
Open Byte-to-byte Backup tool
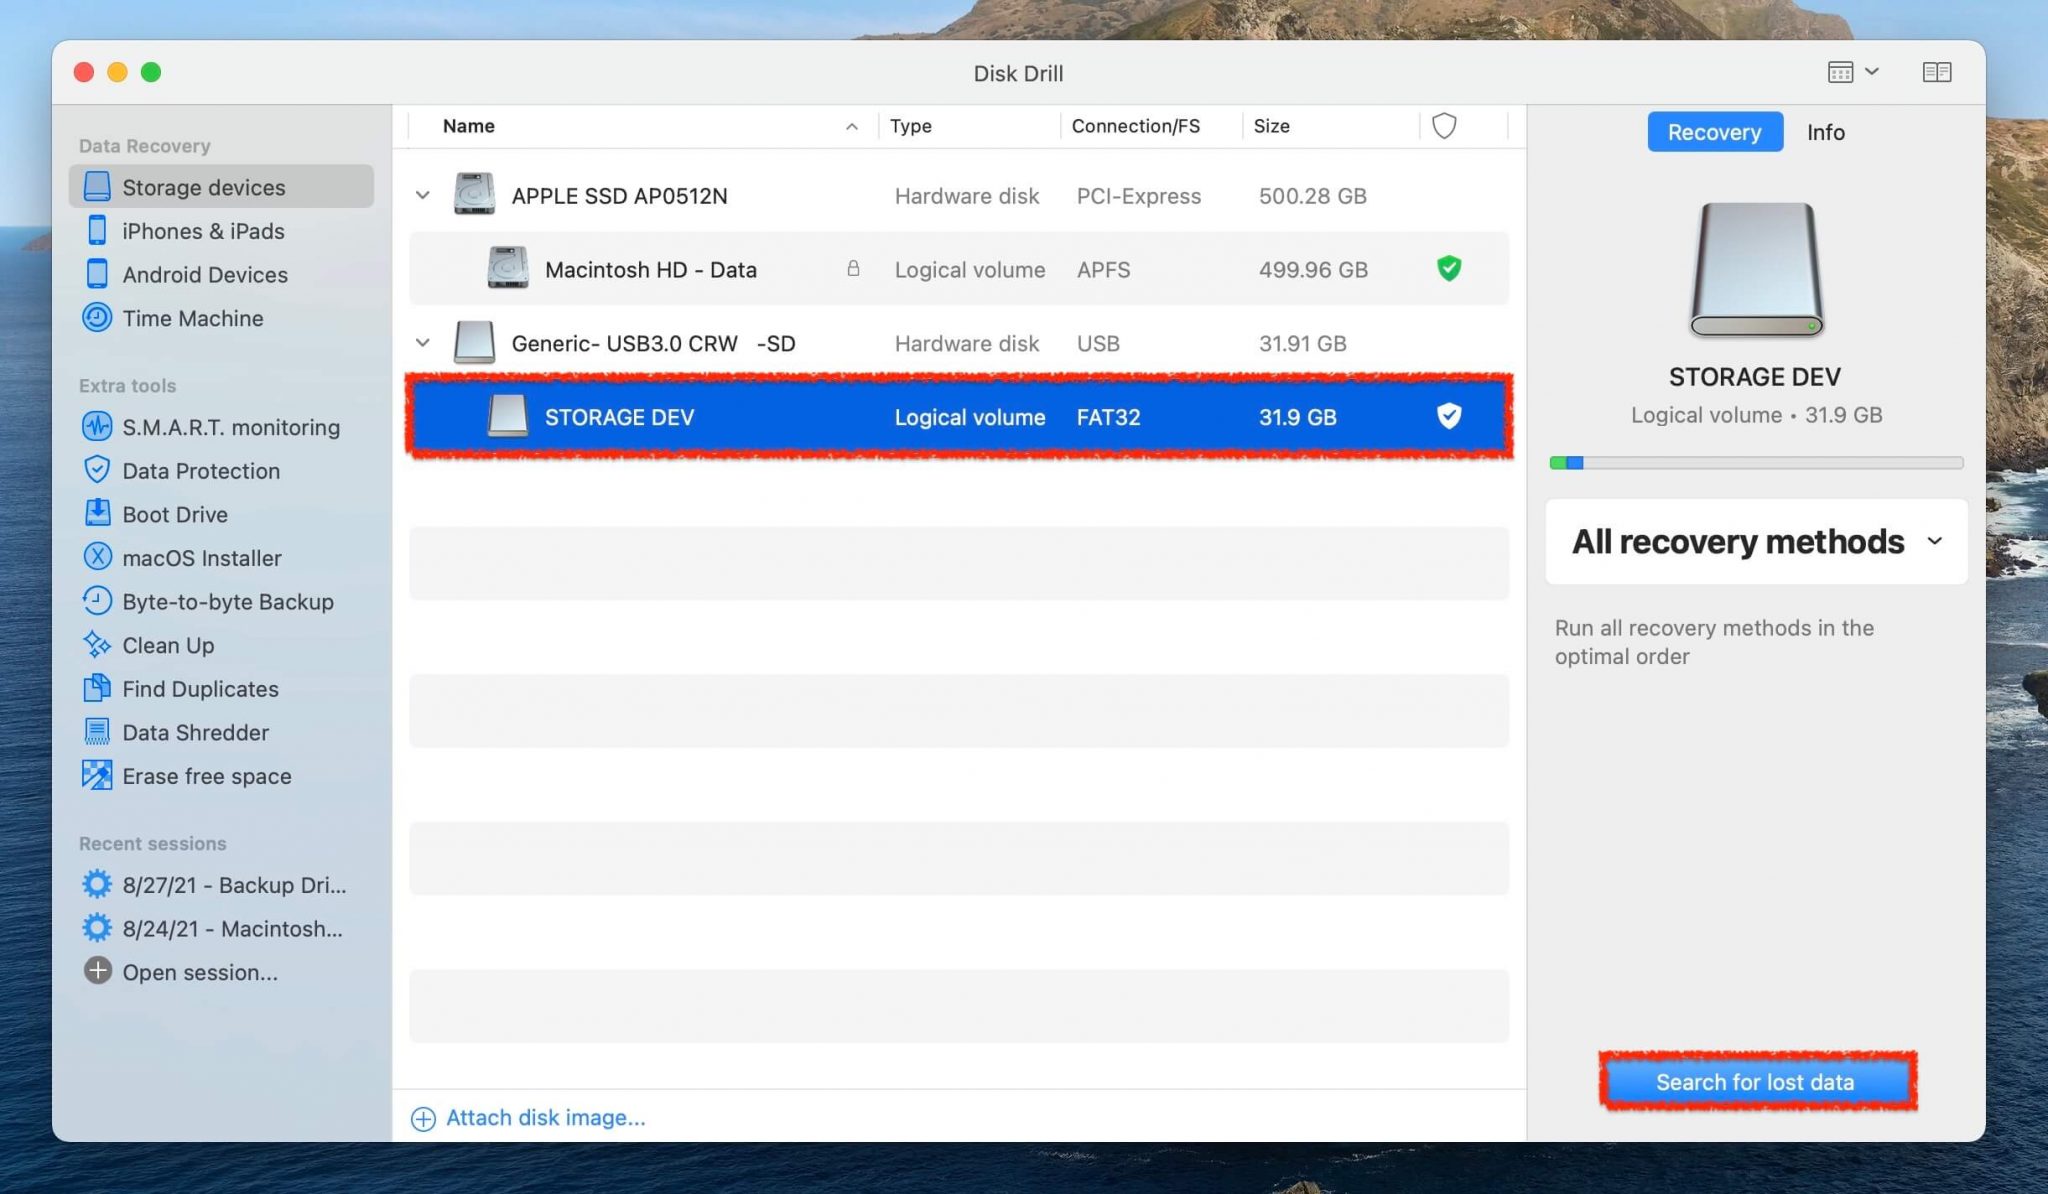(227, 601)
